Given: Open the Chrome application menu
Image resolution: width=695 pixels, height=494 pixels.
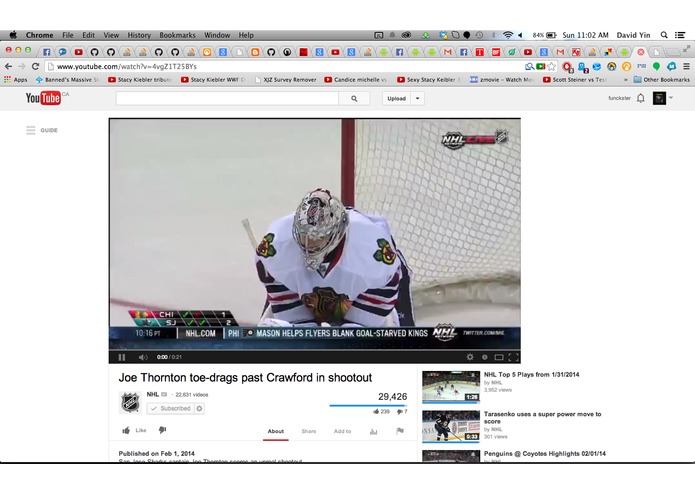Looking at the screenshot, I should [x=39, y=35].
